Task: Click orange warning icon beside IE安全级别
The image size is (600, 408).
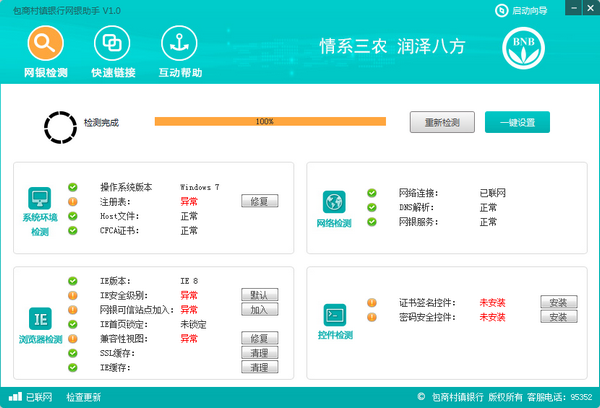Action: tap(73, 295)
